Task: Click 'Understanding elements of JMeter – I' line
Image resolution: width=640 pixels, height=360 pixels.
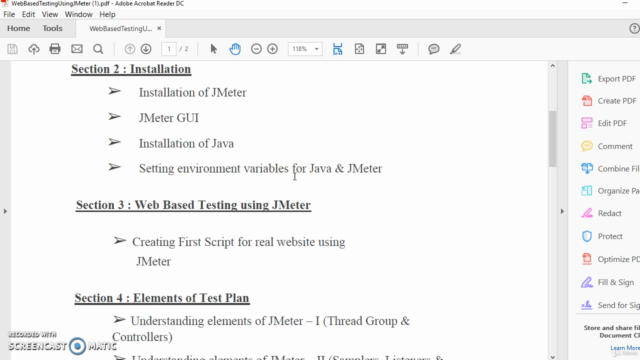Action: pos(270,321)
